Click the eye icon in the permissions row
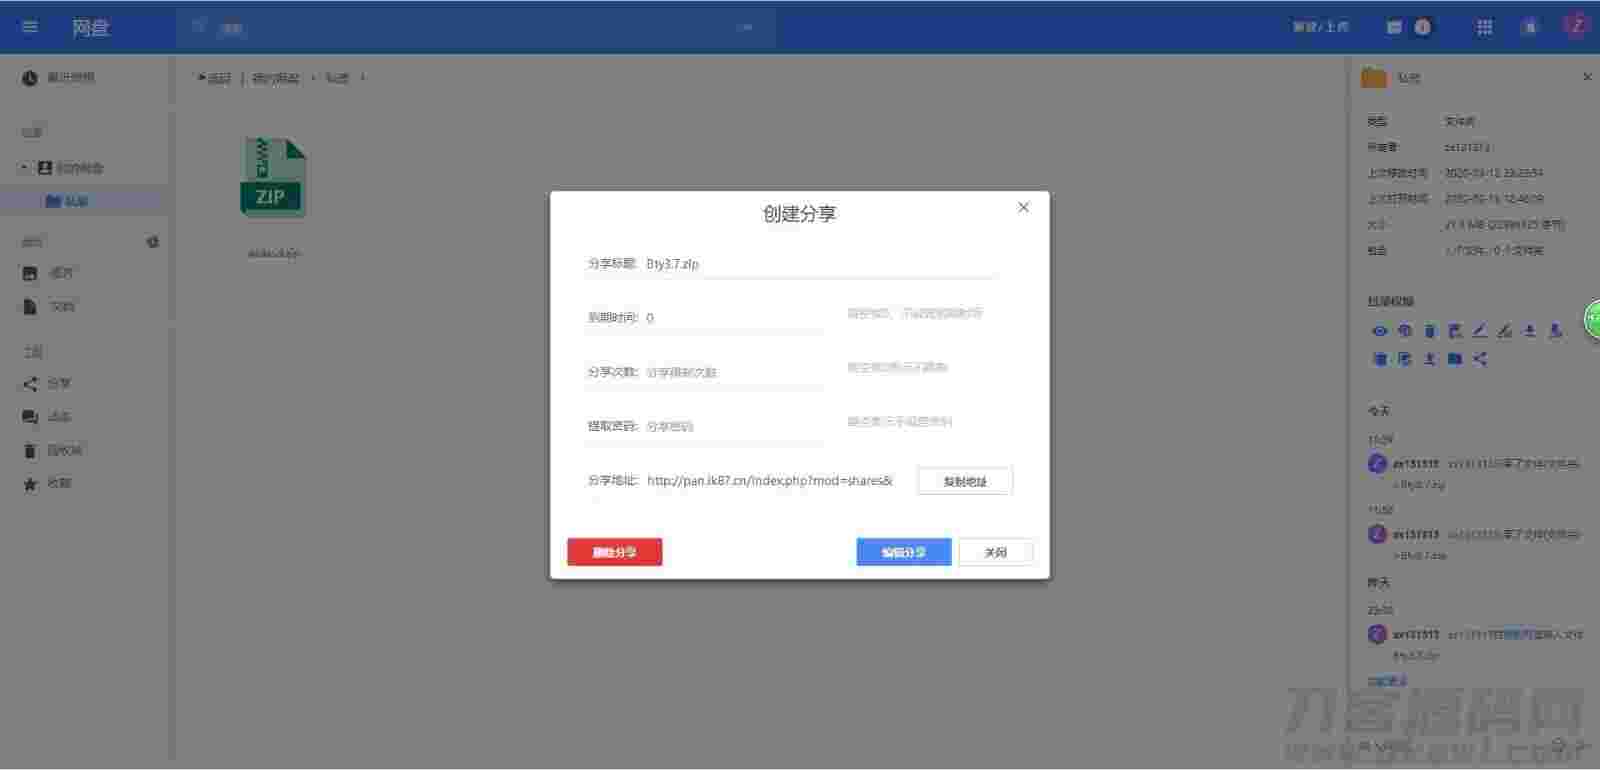 [x=1380, y=331]
